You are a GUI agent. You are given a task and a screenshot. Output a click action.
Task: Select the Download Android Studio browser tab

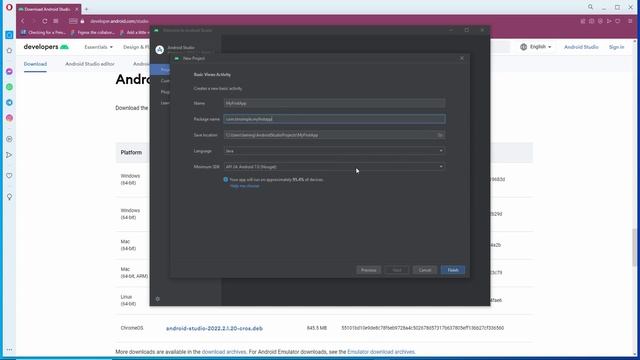pos(49,9)
